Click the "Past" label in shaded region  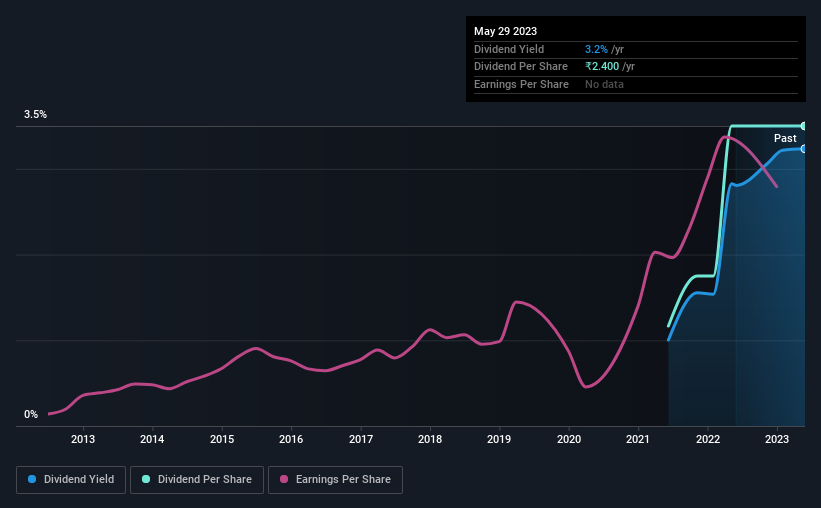[785, 138]
